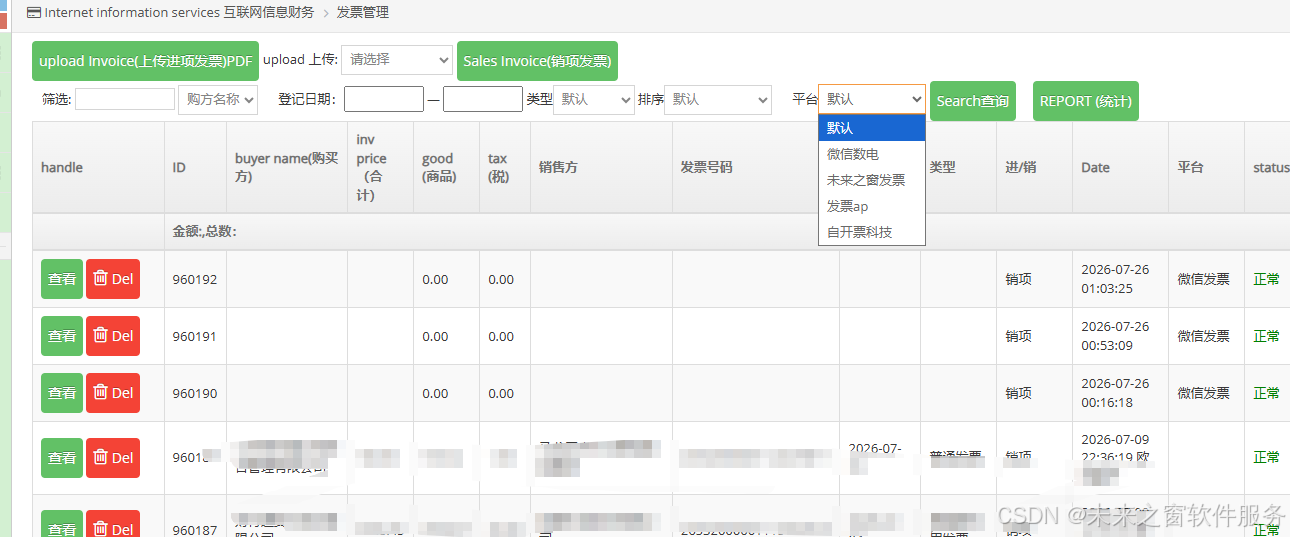
Task: Click the breadcrumb icon before Internet information services
Action: (34, 13)
